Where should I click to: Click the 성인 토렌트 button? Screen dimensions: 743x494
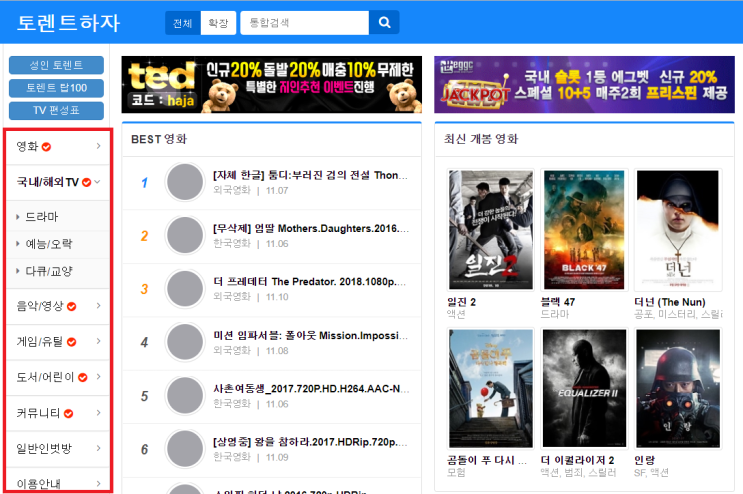(x=56, y=65)
